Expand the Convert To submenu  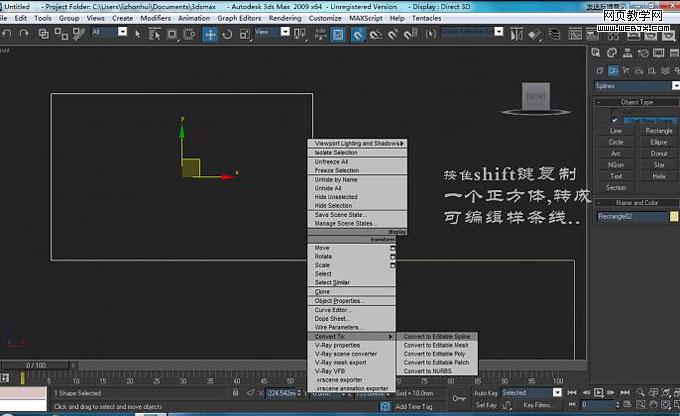pyautogui.click(x=351, y=337)
